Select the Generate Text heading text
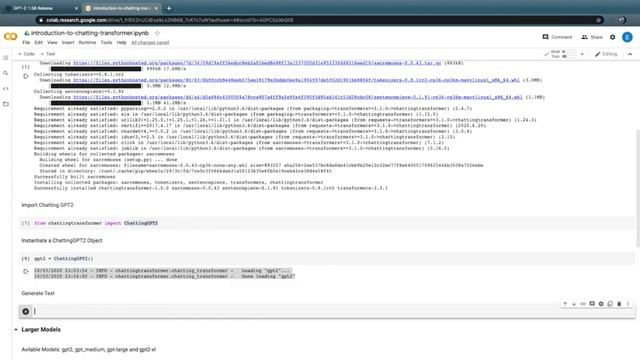The image size is (640, 360). 38,293
